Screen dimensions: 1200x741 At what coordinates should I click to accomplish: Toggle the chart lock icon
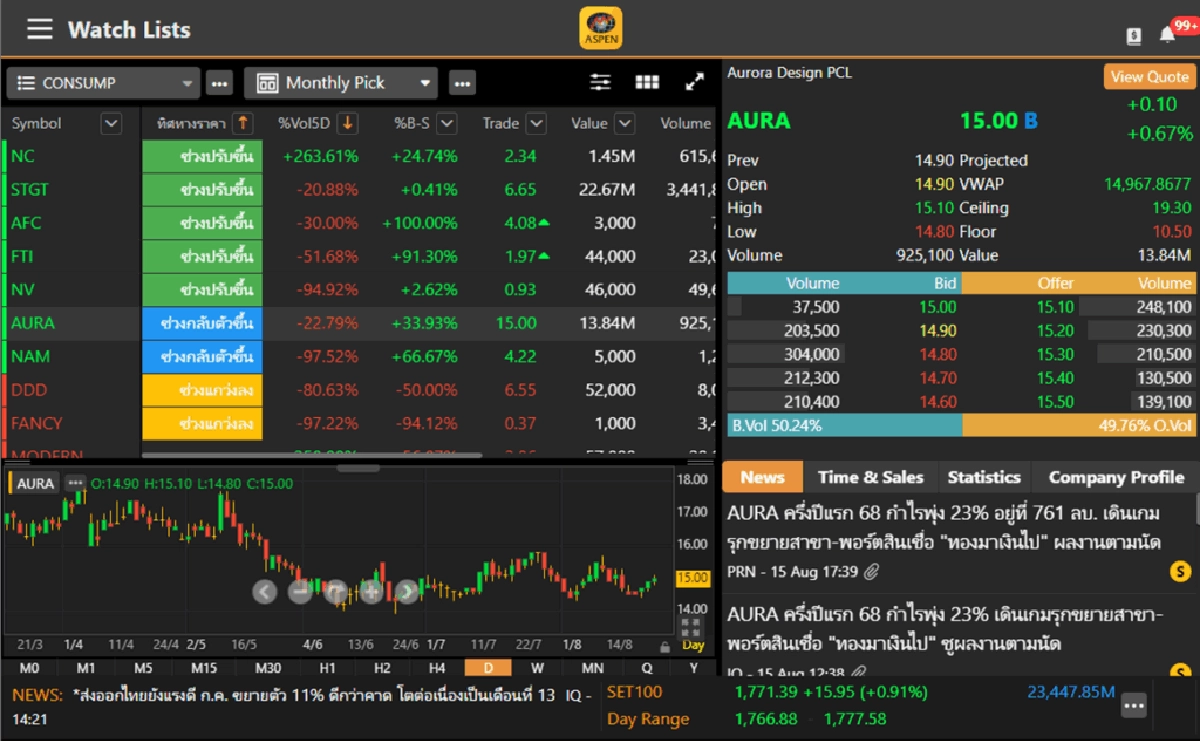[665, 647]
